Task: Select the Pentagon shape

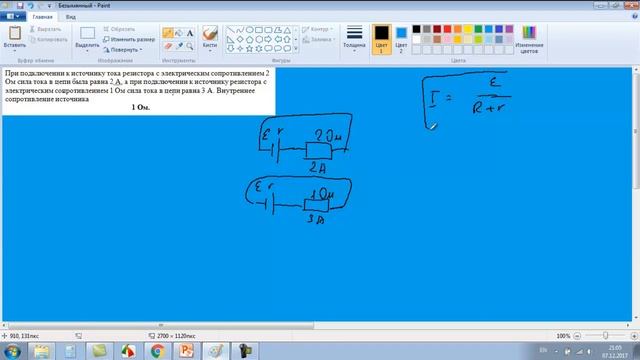Action: click(x=249, y=40)
